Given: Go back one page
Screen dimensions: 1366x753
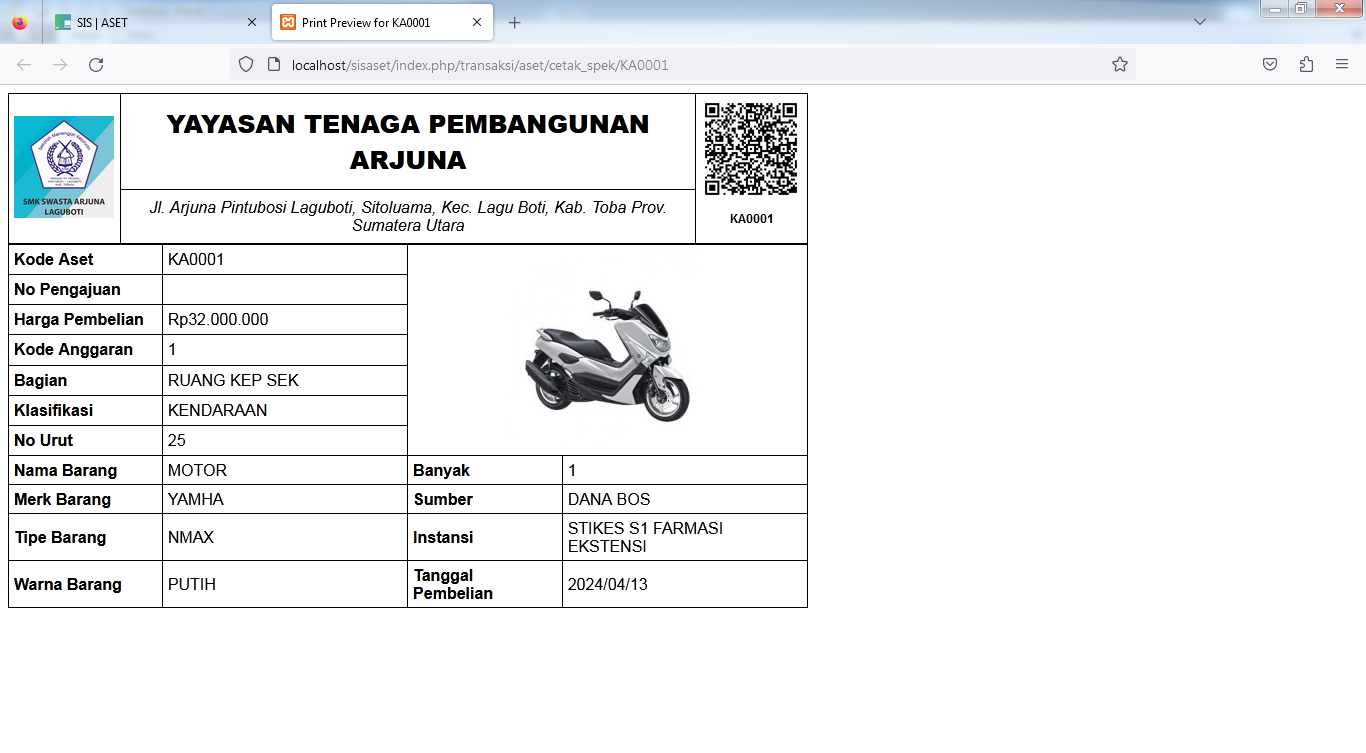Looking at the screenshot, I should pos(24,65).
